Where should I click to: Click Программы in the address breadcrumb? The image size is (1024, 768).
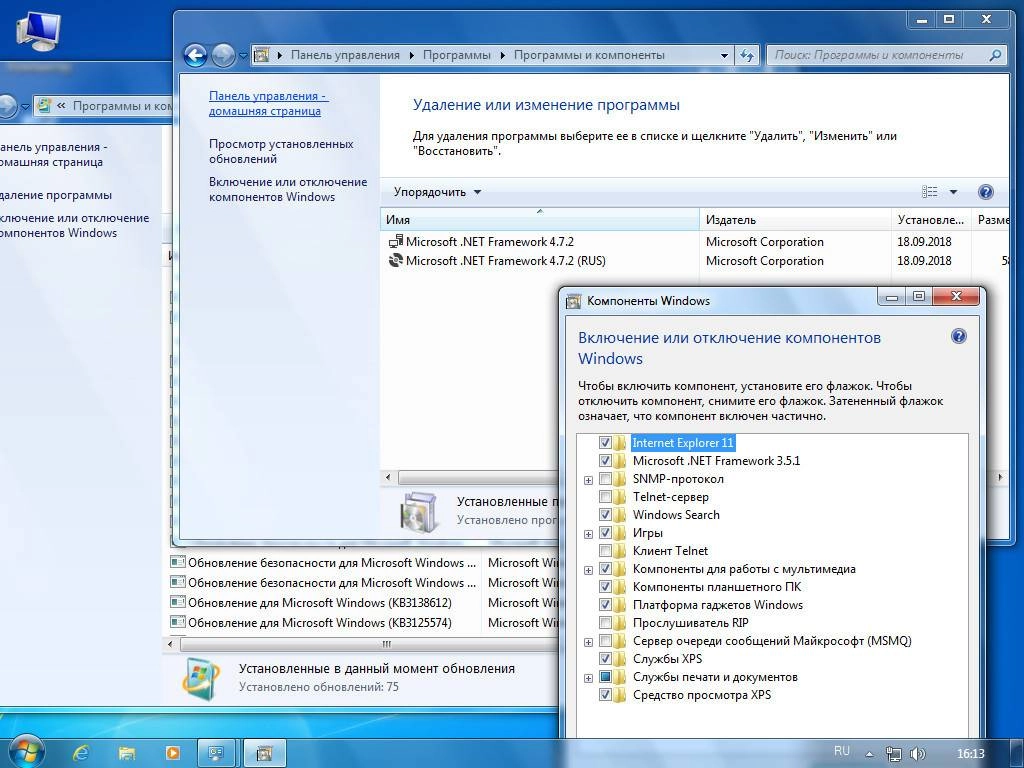click(456, 56)
